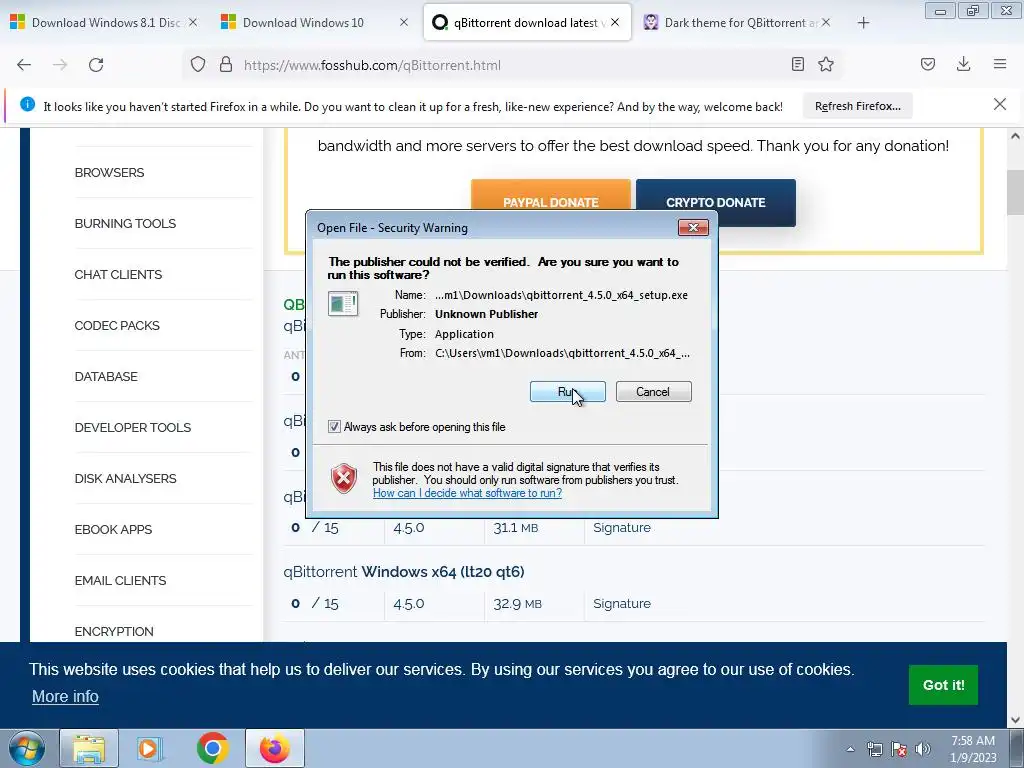Open the DATABASE category
1024x768 pixels.
click(106, 376)
